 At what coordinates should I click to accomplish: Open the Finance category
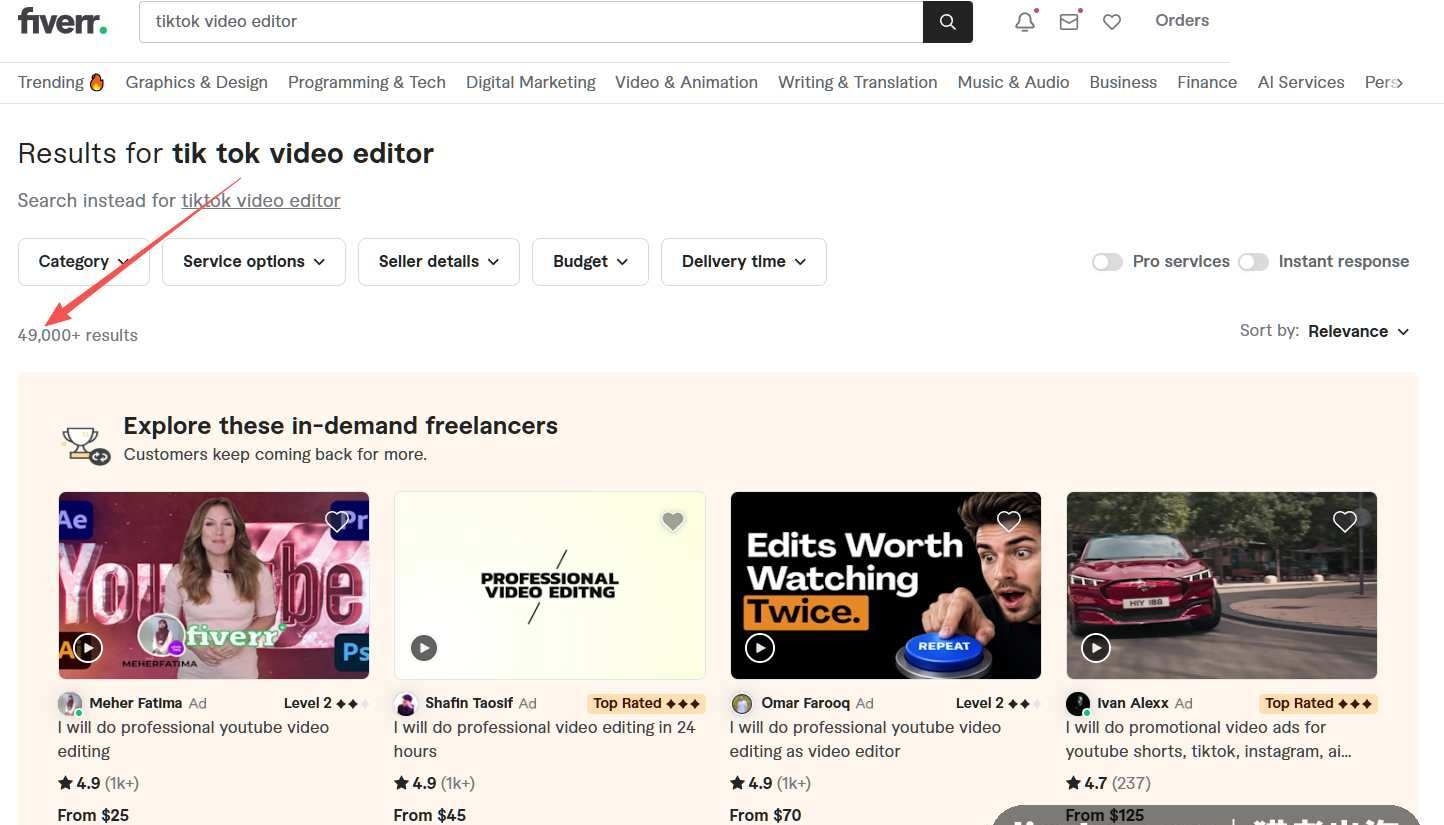(1207, 82)
